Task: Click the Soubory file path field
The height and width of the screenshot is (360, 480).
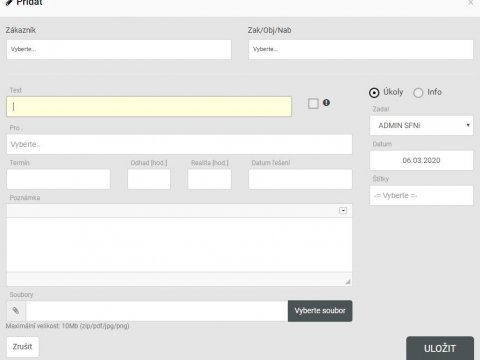Action: tap(157, 311)
